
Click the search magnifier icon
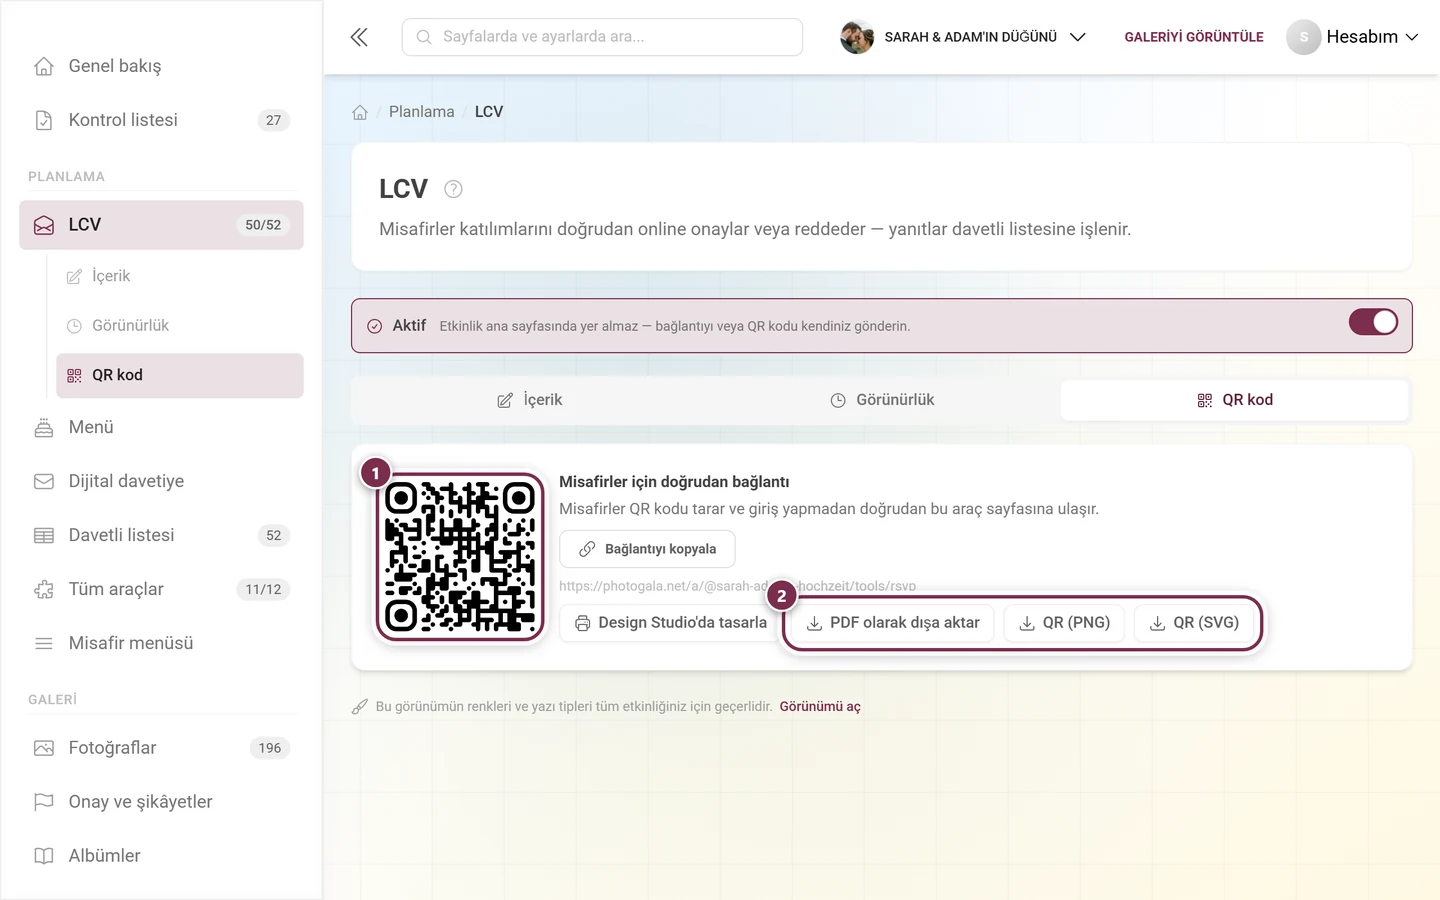pyautogui.click(x=424, y=37)
